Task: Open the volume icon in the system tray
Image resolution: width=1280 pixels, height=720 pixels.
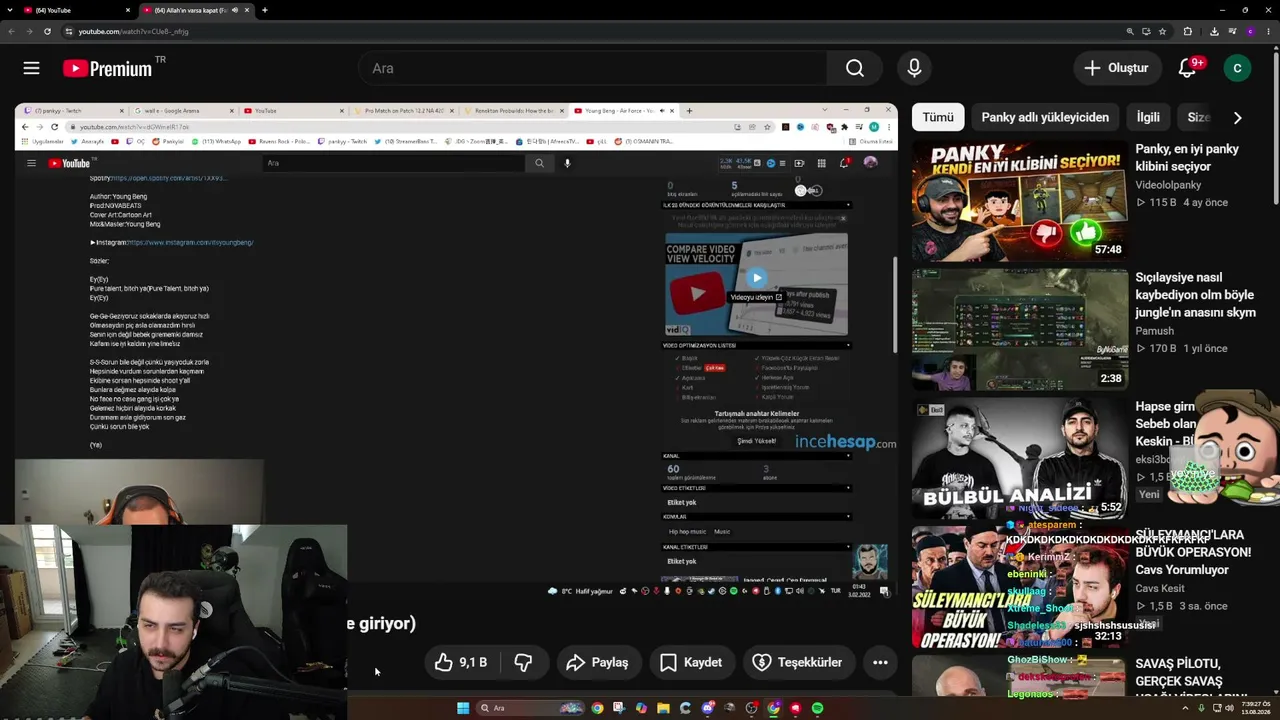Action: (x=1230, y=708)
